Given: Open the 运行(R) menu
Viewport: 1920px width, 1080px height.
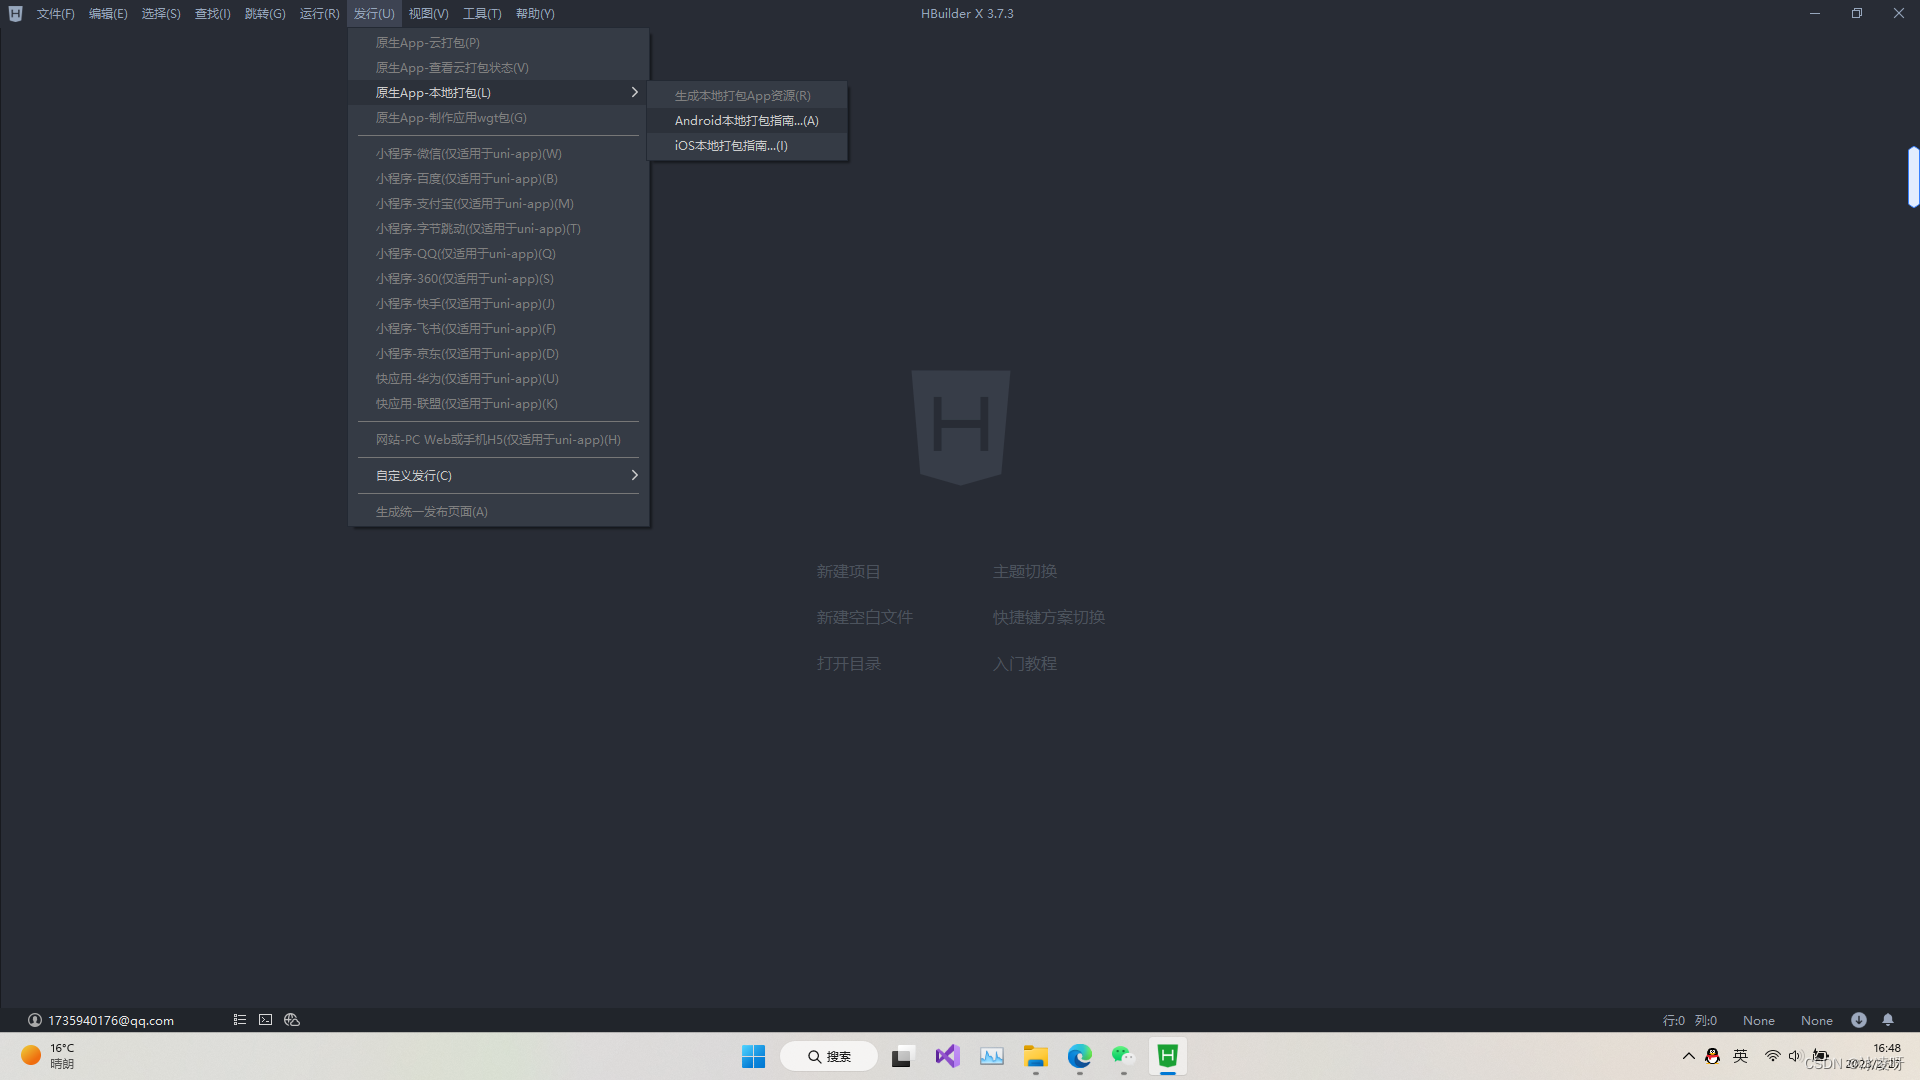Looking at the screenshot, I should pyautogui.click(x=320, y=14).
